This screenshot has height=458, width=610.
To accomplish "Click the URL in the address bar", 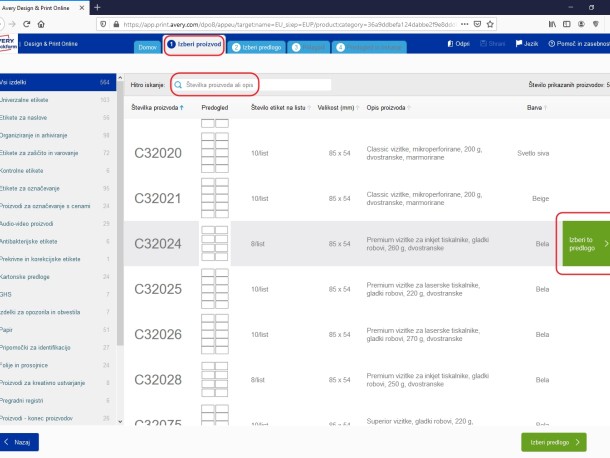I will (x=289, y=24).
